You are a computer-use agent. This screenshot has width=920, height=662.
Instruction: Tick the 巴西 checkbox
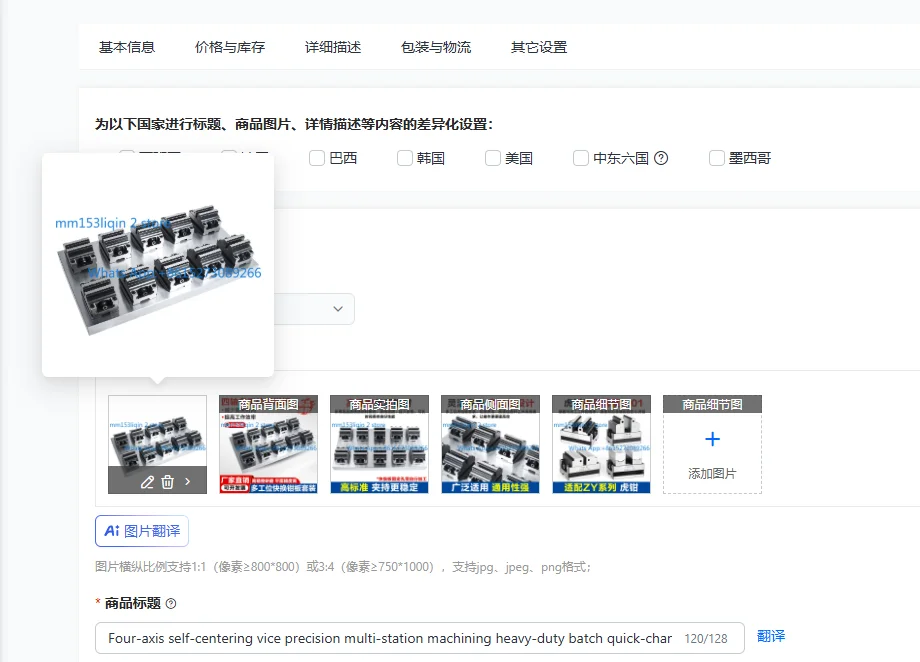pos(317,158)
